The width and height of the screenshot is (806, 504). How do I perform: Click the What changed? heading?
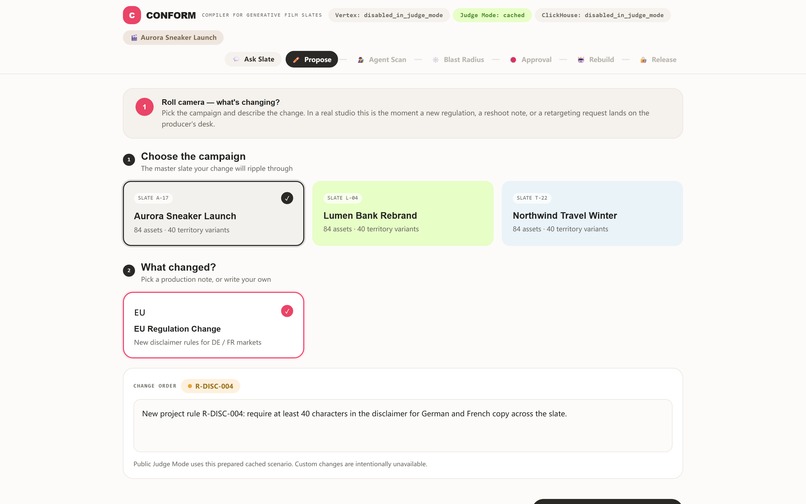(x=178, y=267)
